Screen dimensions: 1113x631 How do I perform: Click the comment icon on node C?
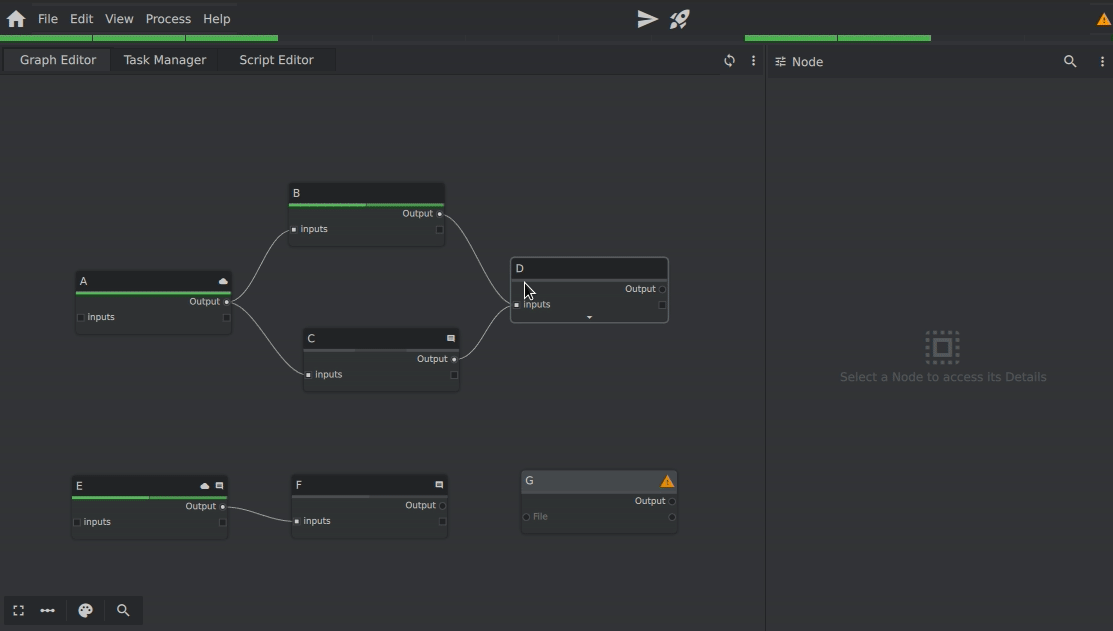tap(451, 339)
